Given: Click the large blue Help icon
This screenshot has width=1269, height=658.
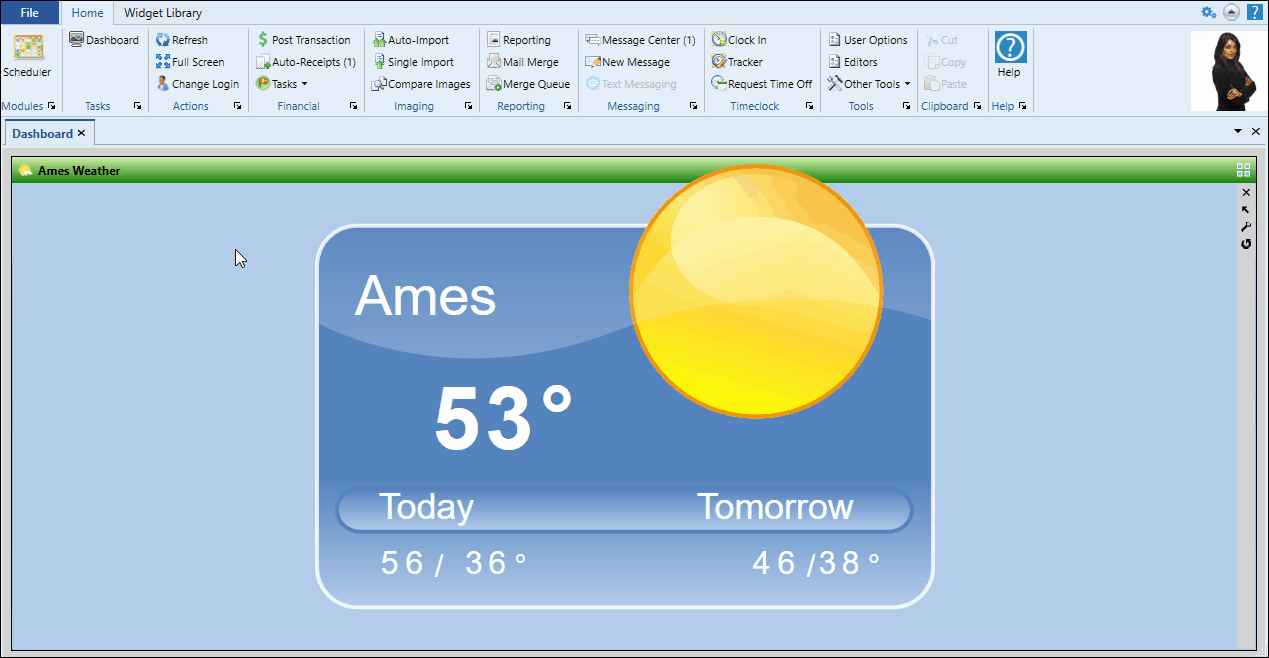Looking at the screenshot, I should coord(1010,48).
